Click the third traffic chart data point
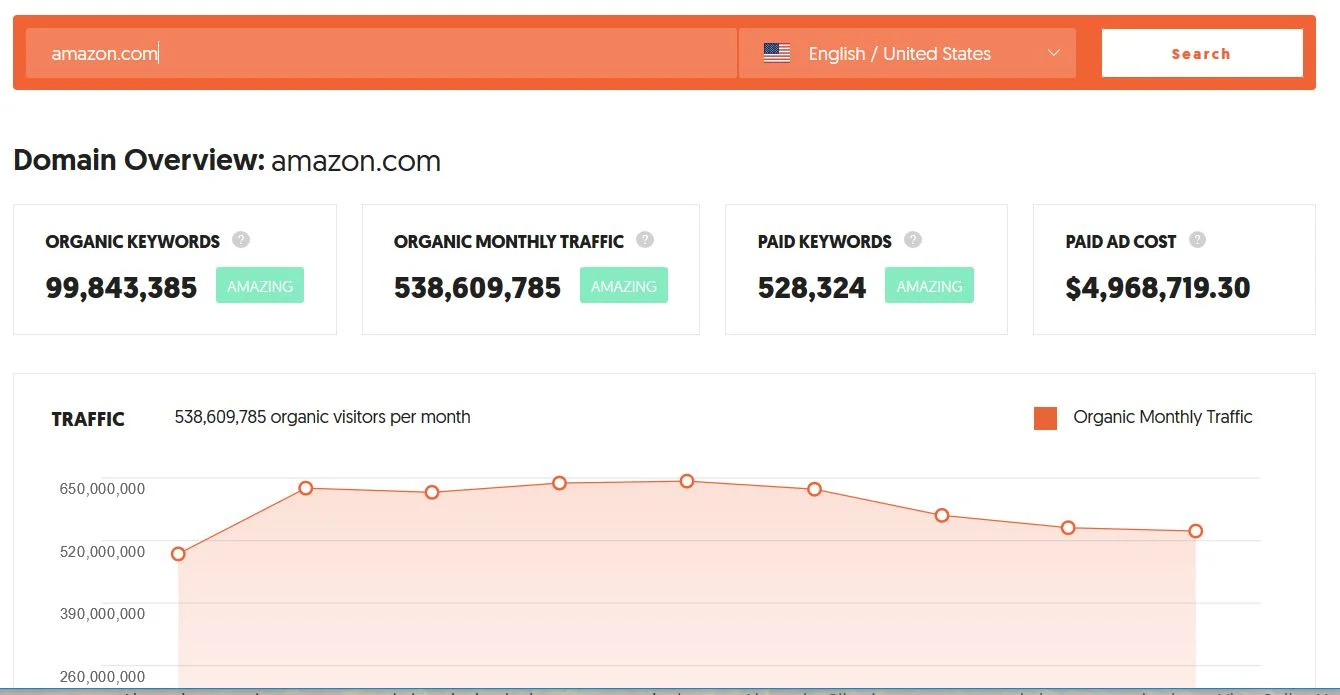Screen dimensions: 1340x695 (x=432, y=492)
